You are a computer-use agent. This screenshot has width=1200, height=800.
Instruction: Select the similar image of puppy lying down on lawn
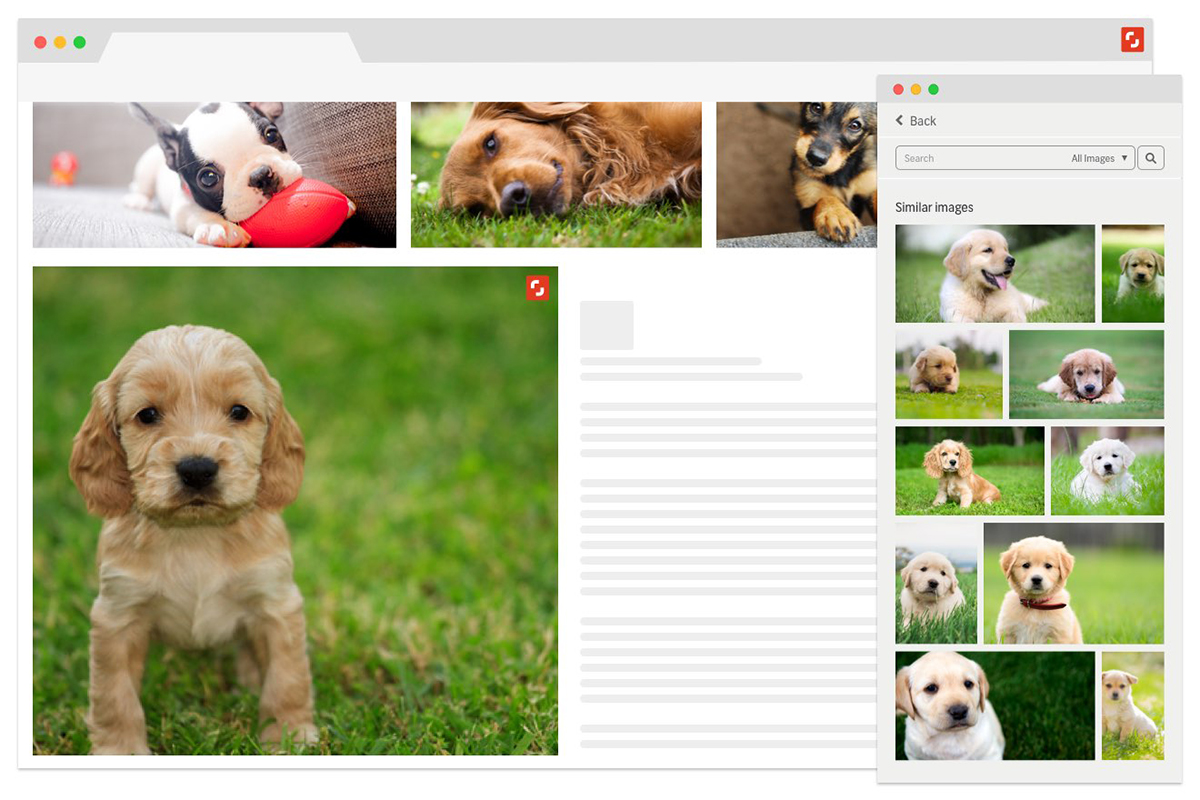(1086, 374)
